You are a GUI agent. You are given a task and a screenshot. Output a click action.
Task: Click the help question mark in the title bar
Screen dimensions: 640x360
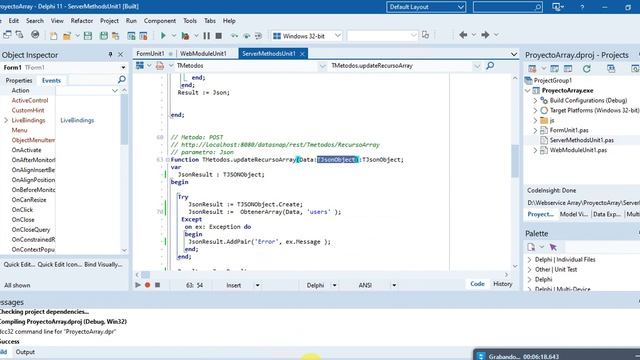[x=582, y=7]
